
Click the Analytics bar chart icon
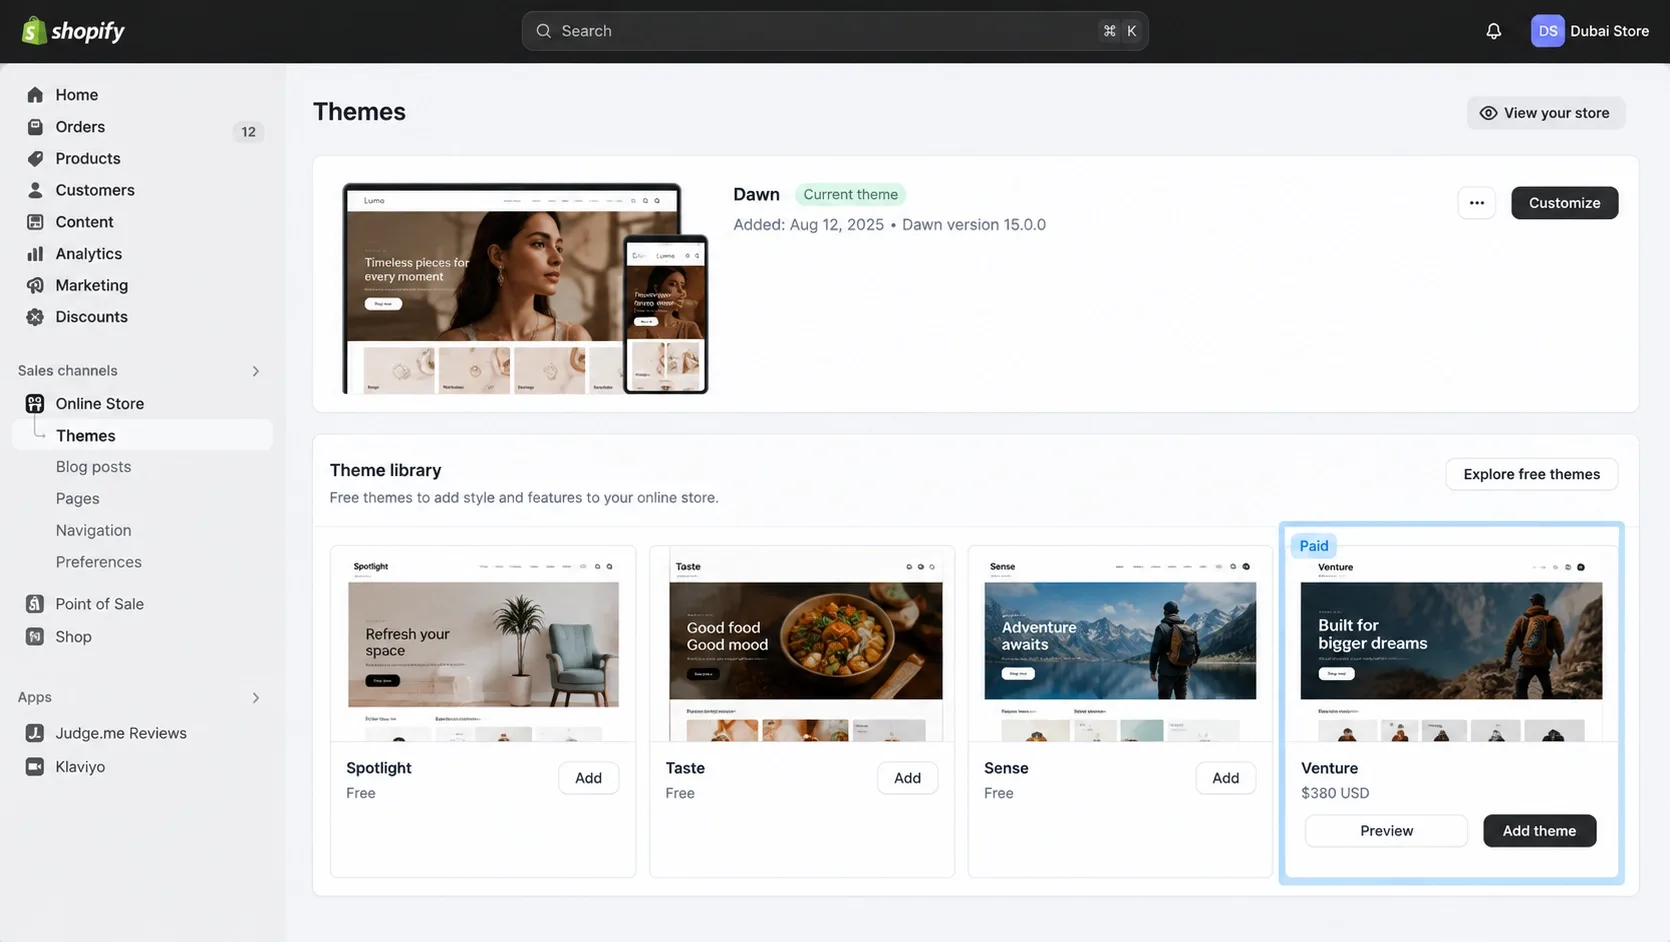35,254
